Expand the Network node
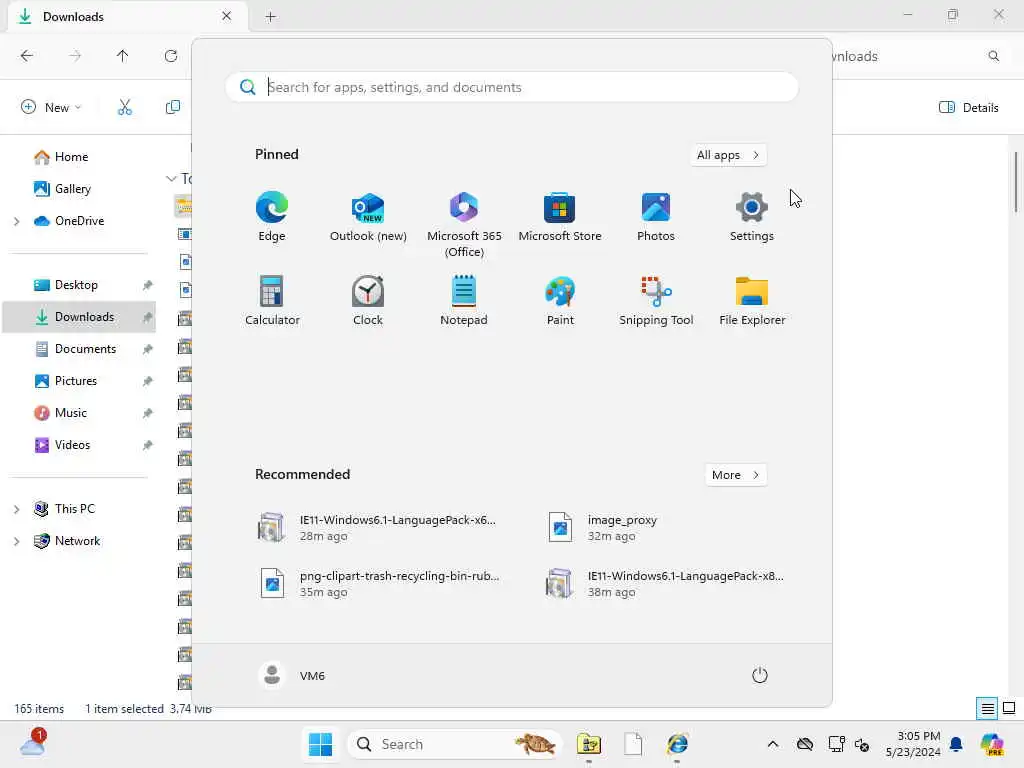This screenshot has width=1024, height=768. [x=16, y=541]
